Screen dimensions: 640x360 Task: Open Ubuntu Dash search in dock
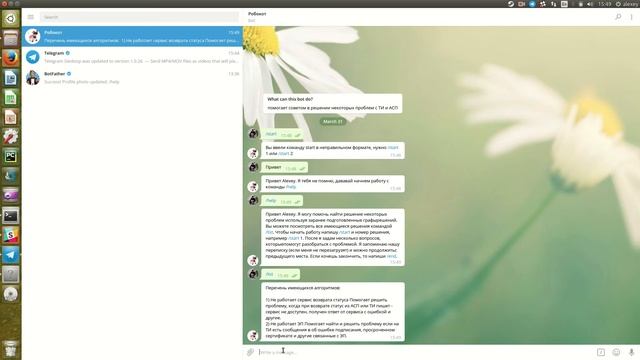click(11, 18)
